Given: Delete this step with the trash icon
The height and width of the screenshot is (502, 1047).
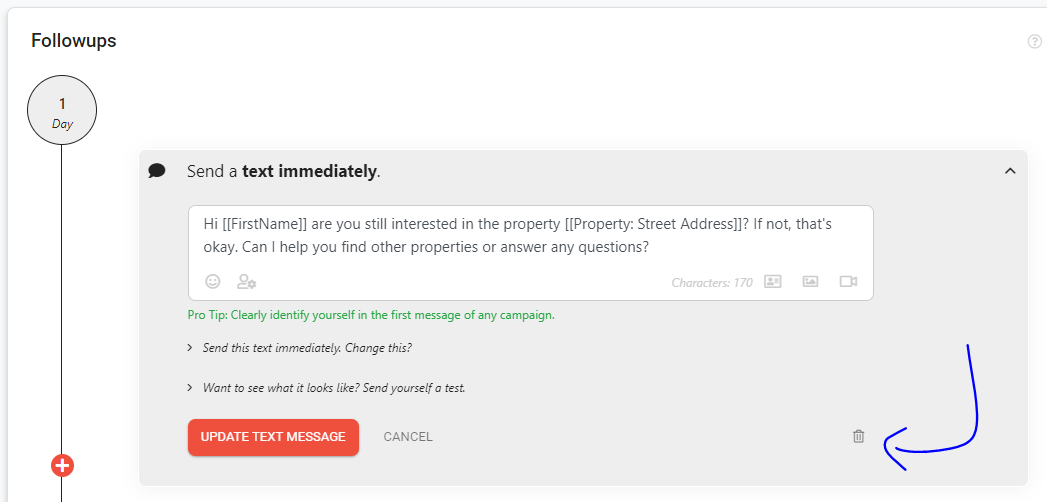Looking at the screenshot, I should coord(858,437).
